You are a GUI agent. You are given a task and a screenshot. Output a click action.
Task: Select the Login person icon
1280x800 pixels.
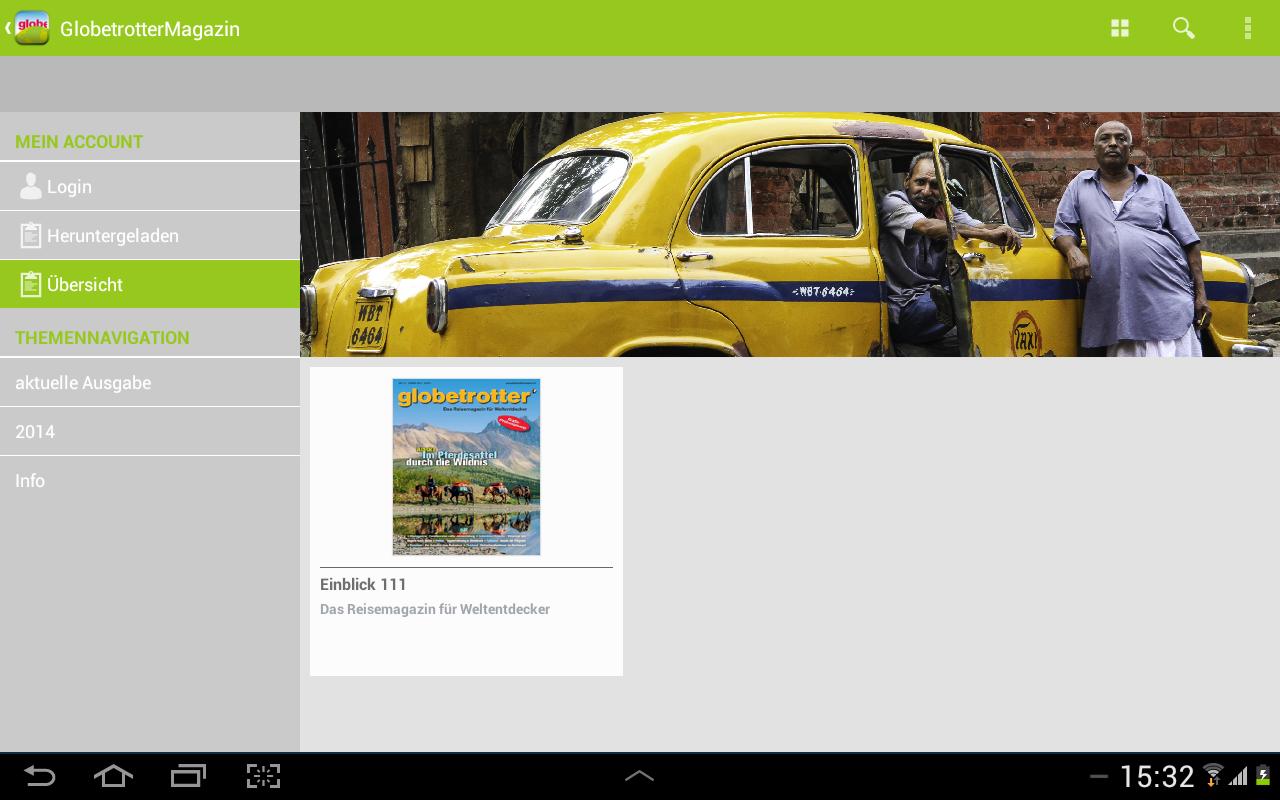[31, 186]
